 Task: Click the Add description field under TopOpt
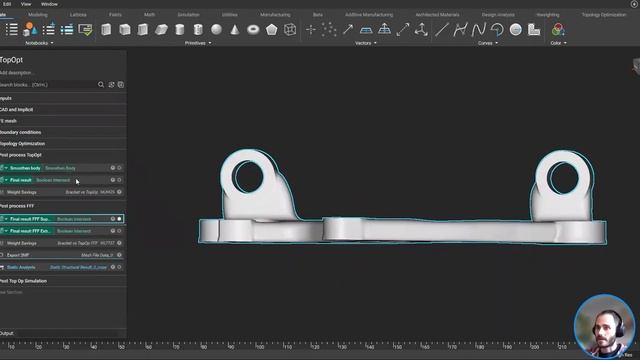(16, 73)
